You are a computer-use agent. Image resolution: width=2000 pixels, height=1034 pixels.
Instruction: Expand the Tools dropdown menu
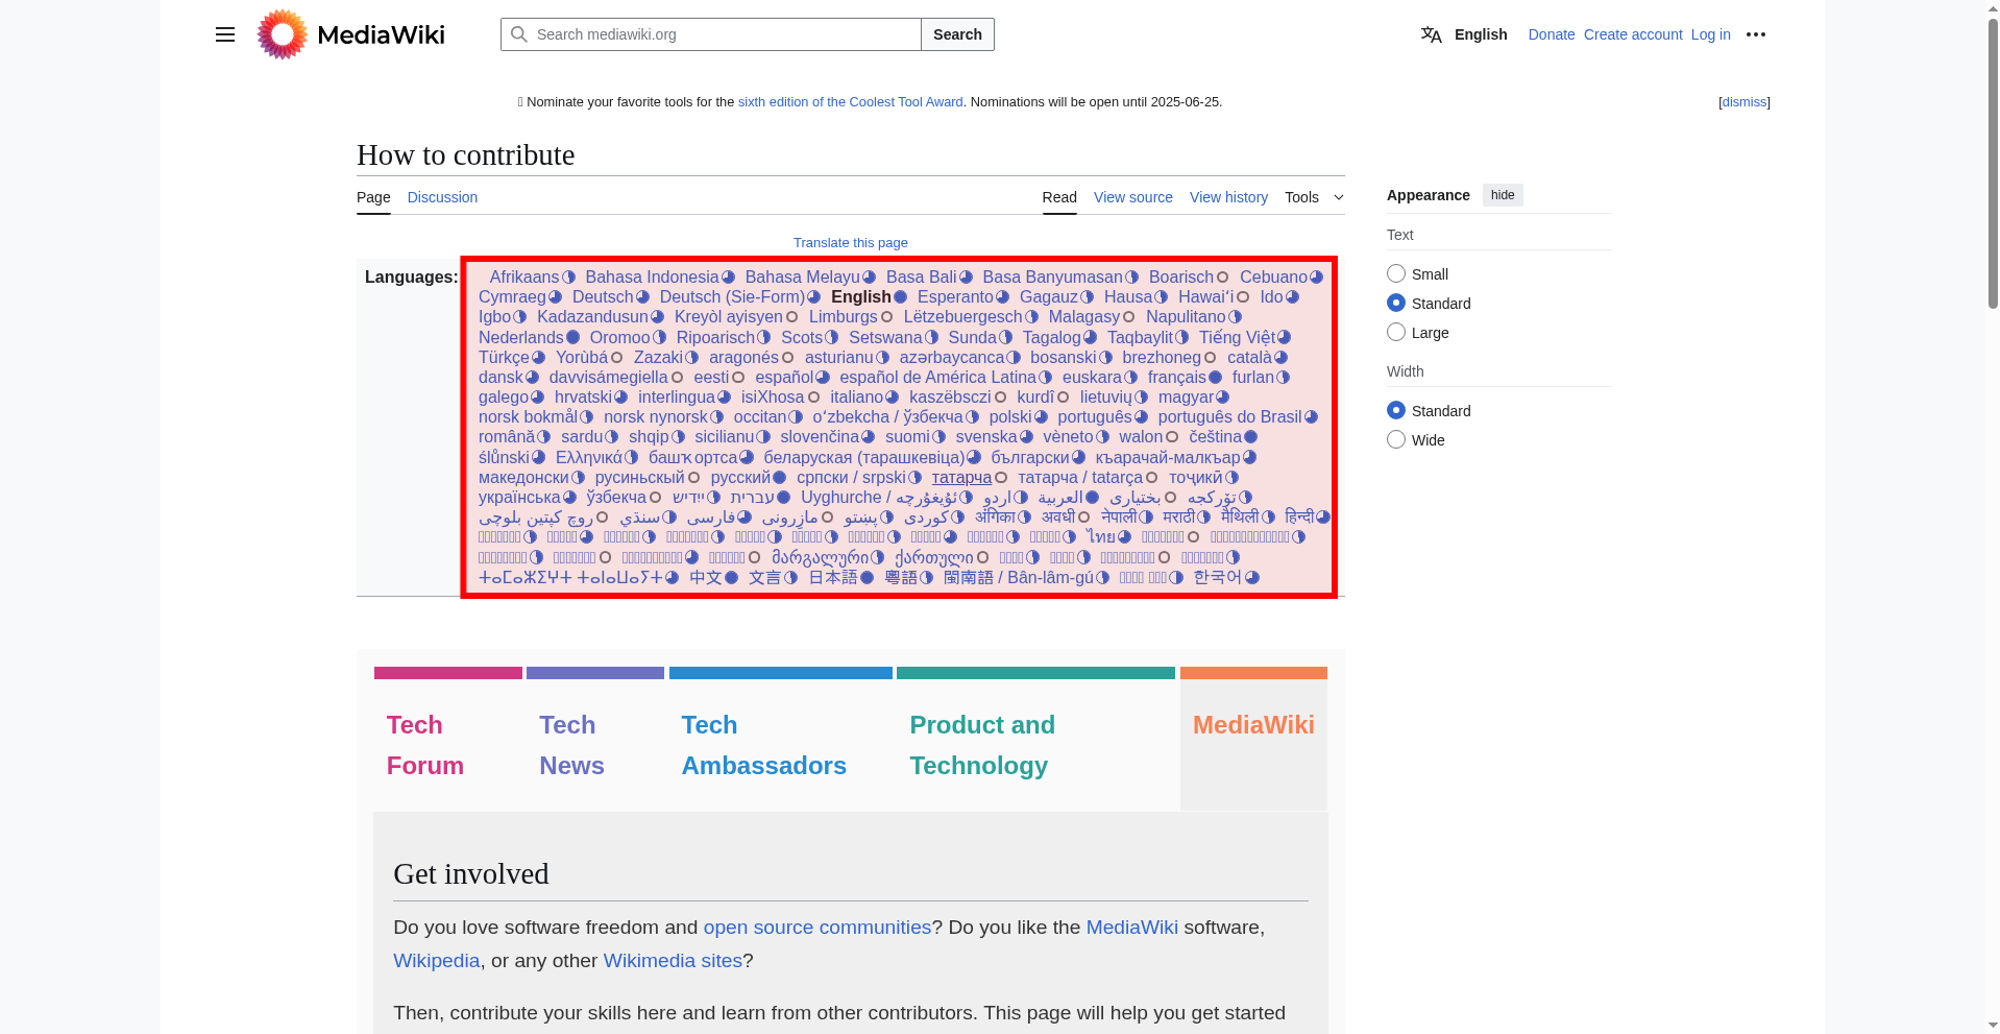click(1314, 197)
